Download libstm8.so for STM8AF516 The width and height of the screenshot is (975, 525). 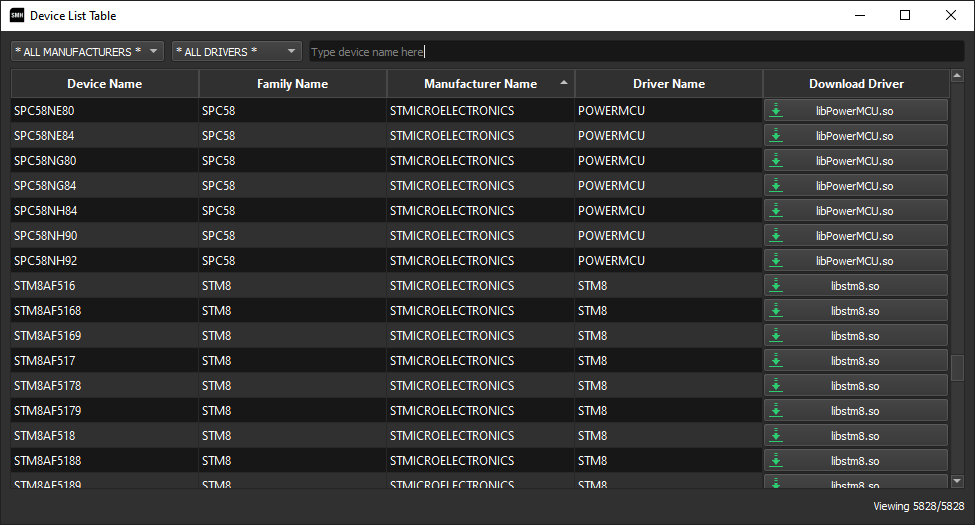click(856, 286)
